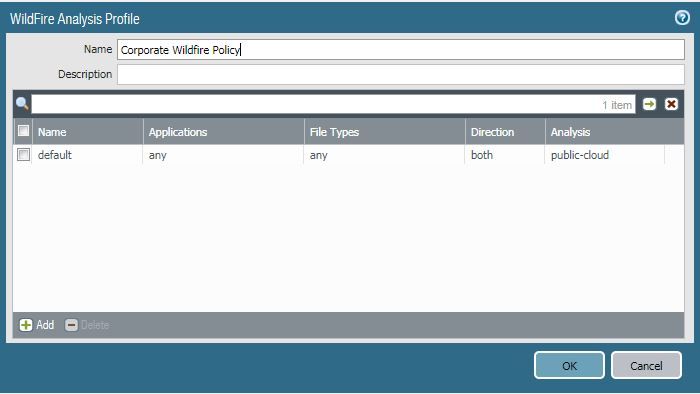Click the "any" value under Applications
This screenshot has height=394, width=700.
click(158, 155)
